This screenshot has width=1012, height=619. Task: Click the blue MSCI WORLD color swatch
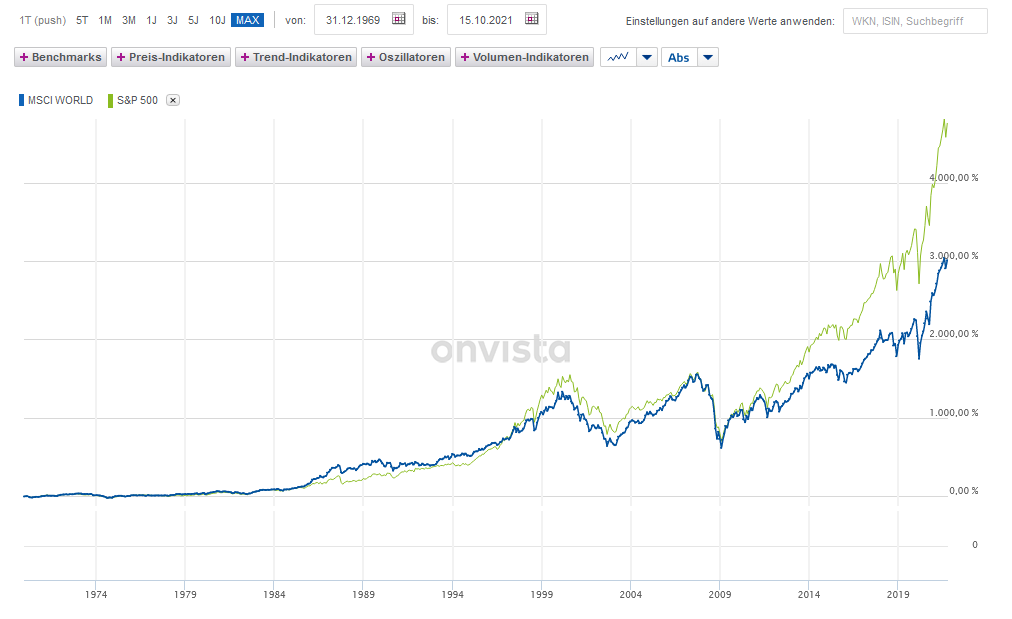tap(21, 100)
